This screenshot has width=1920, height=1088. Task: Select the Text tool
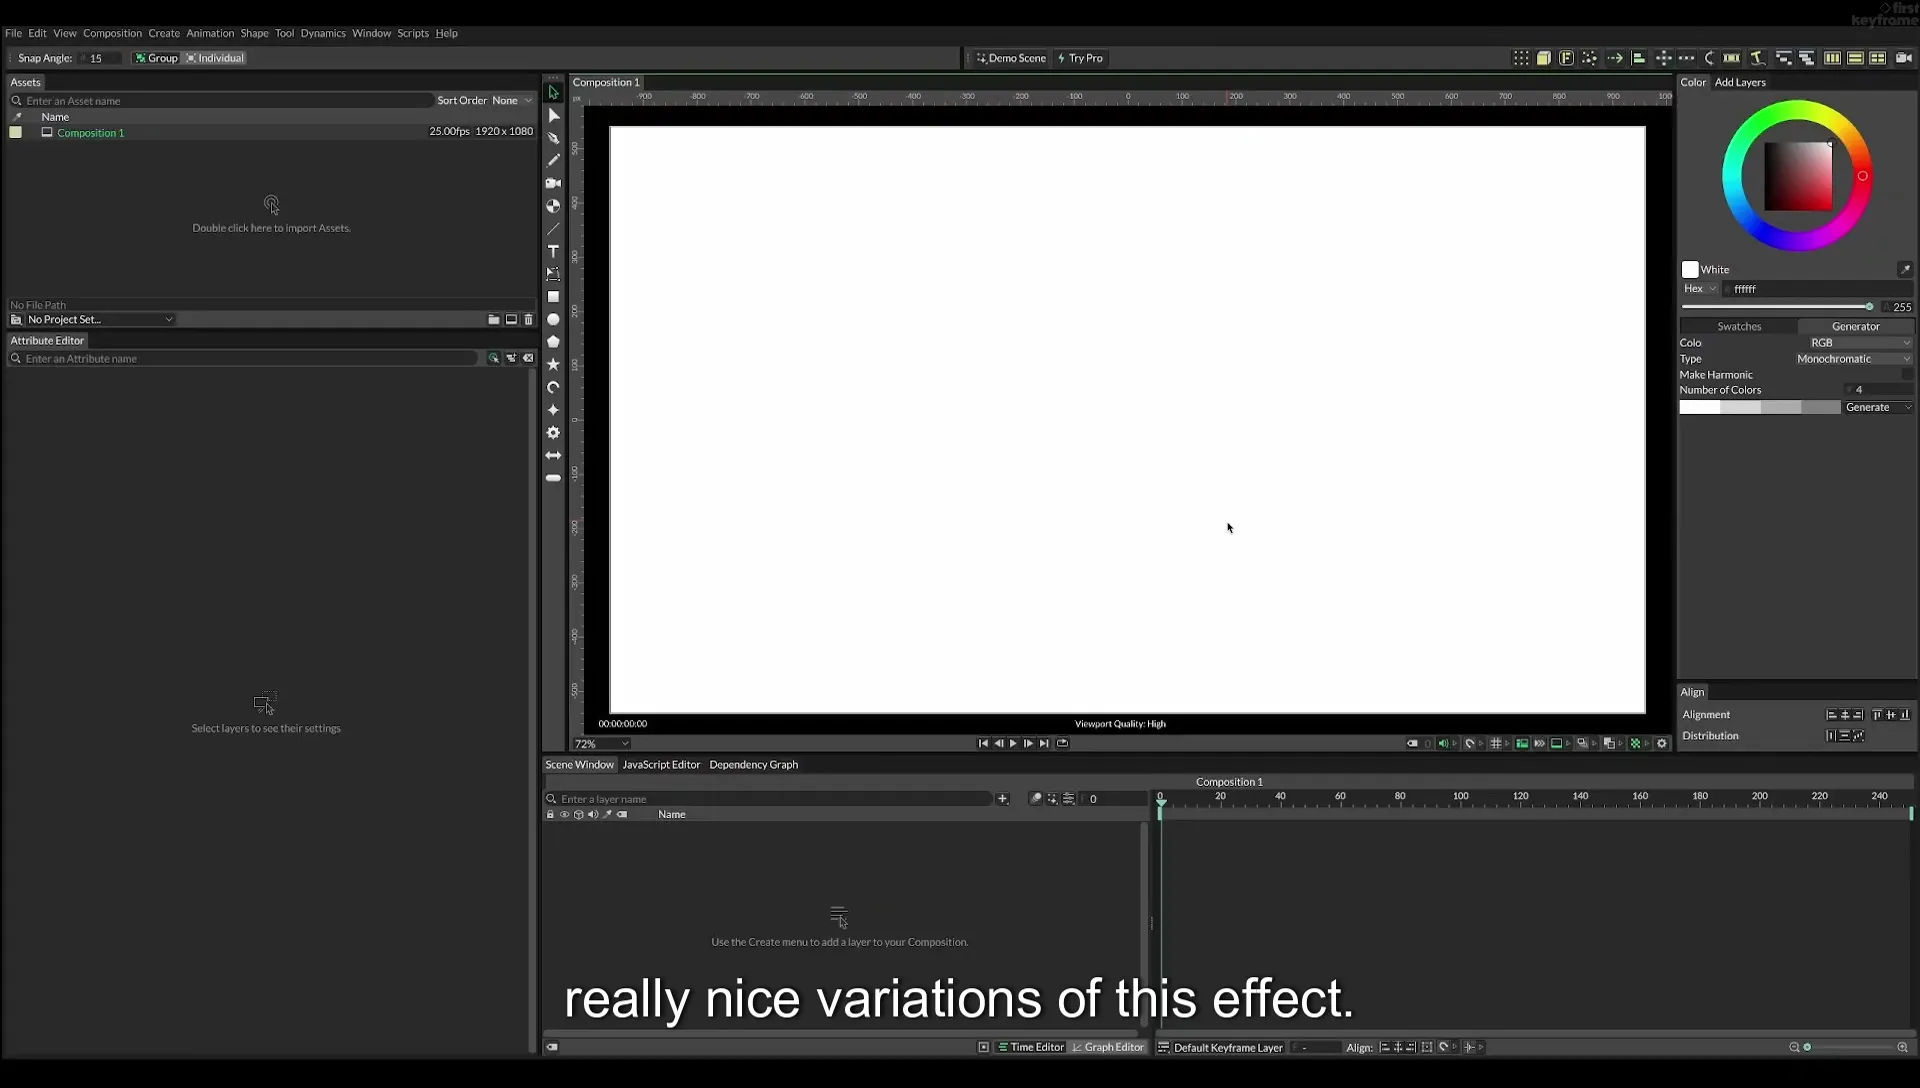point(553,251)
